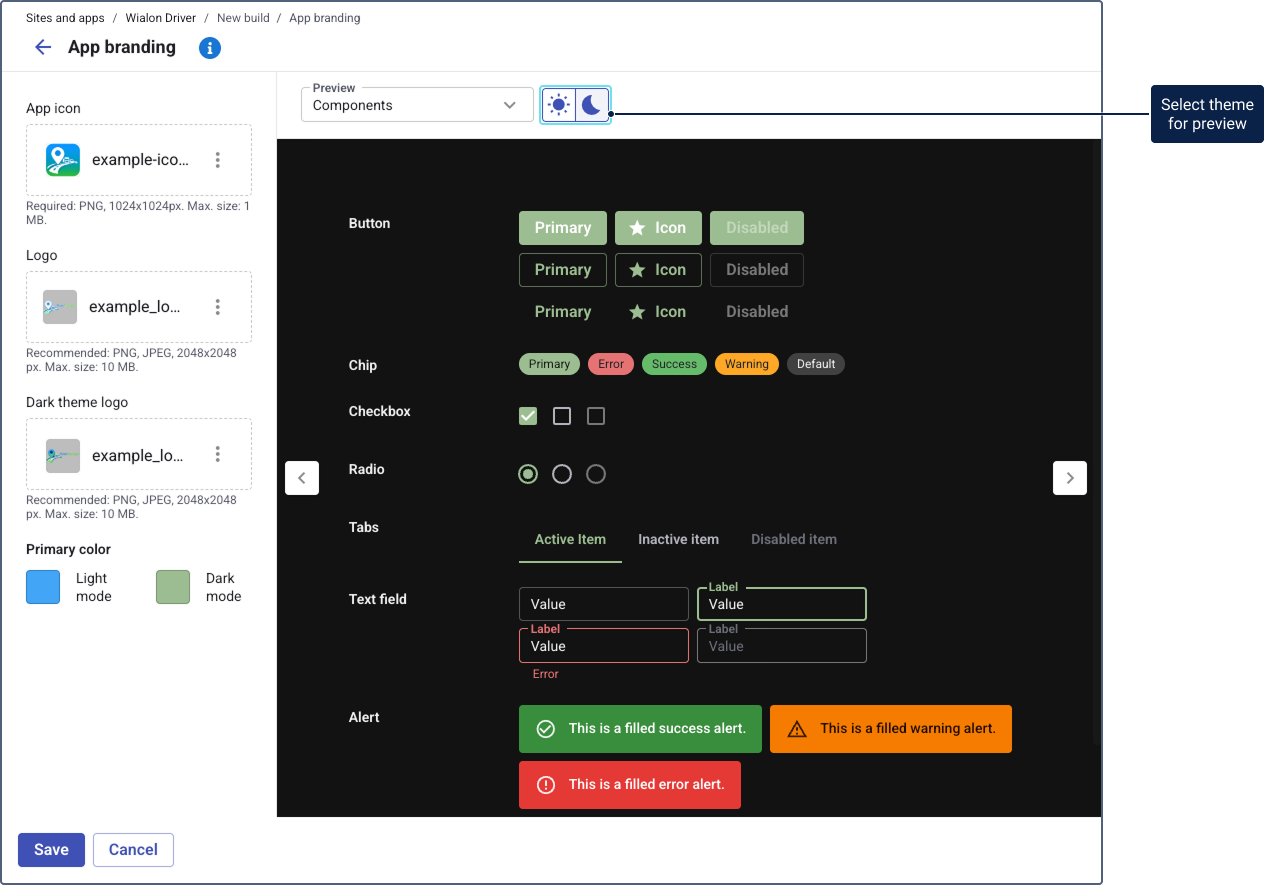Check the middle unchecked checkbox

pyautogui.click(x=562, y=416)
